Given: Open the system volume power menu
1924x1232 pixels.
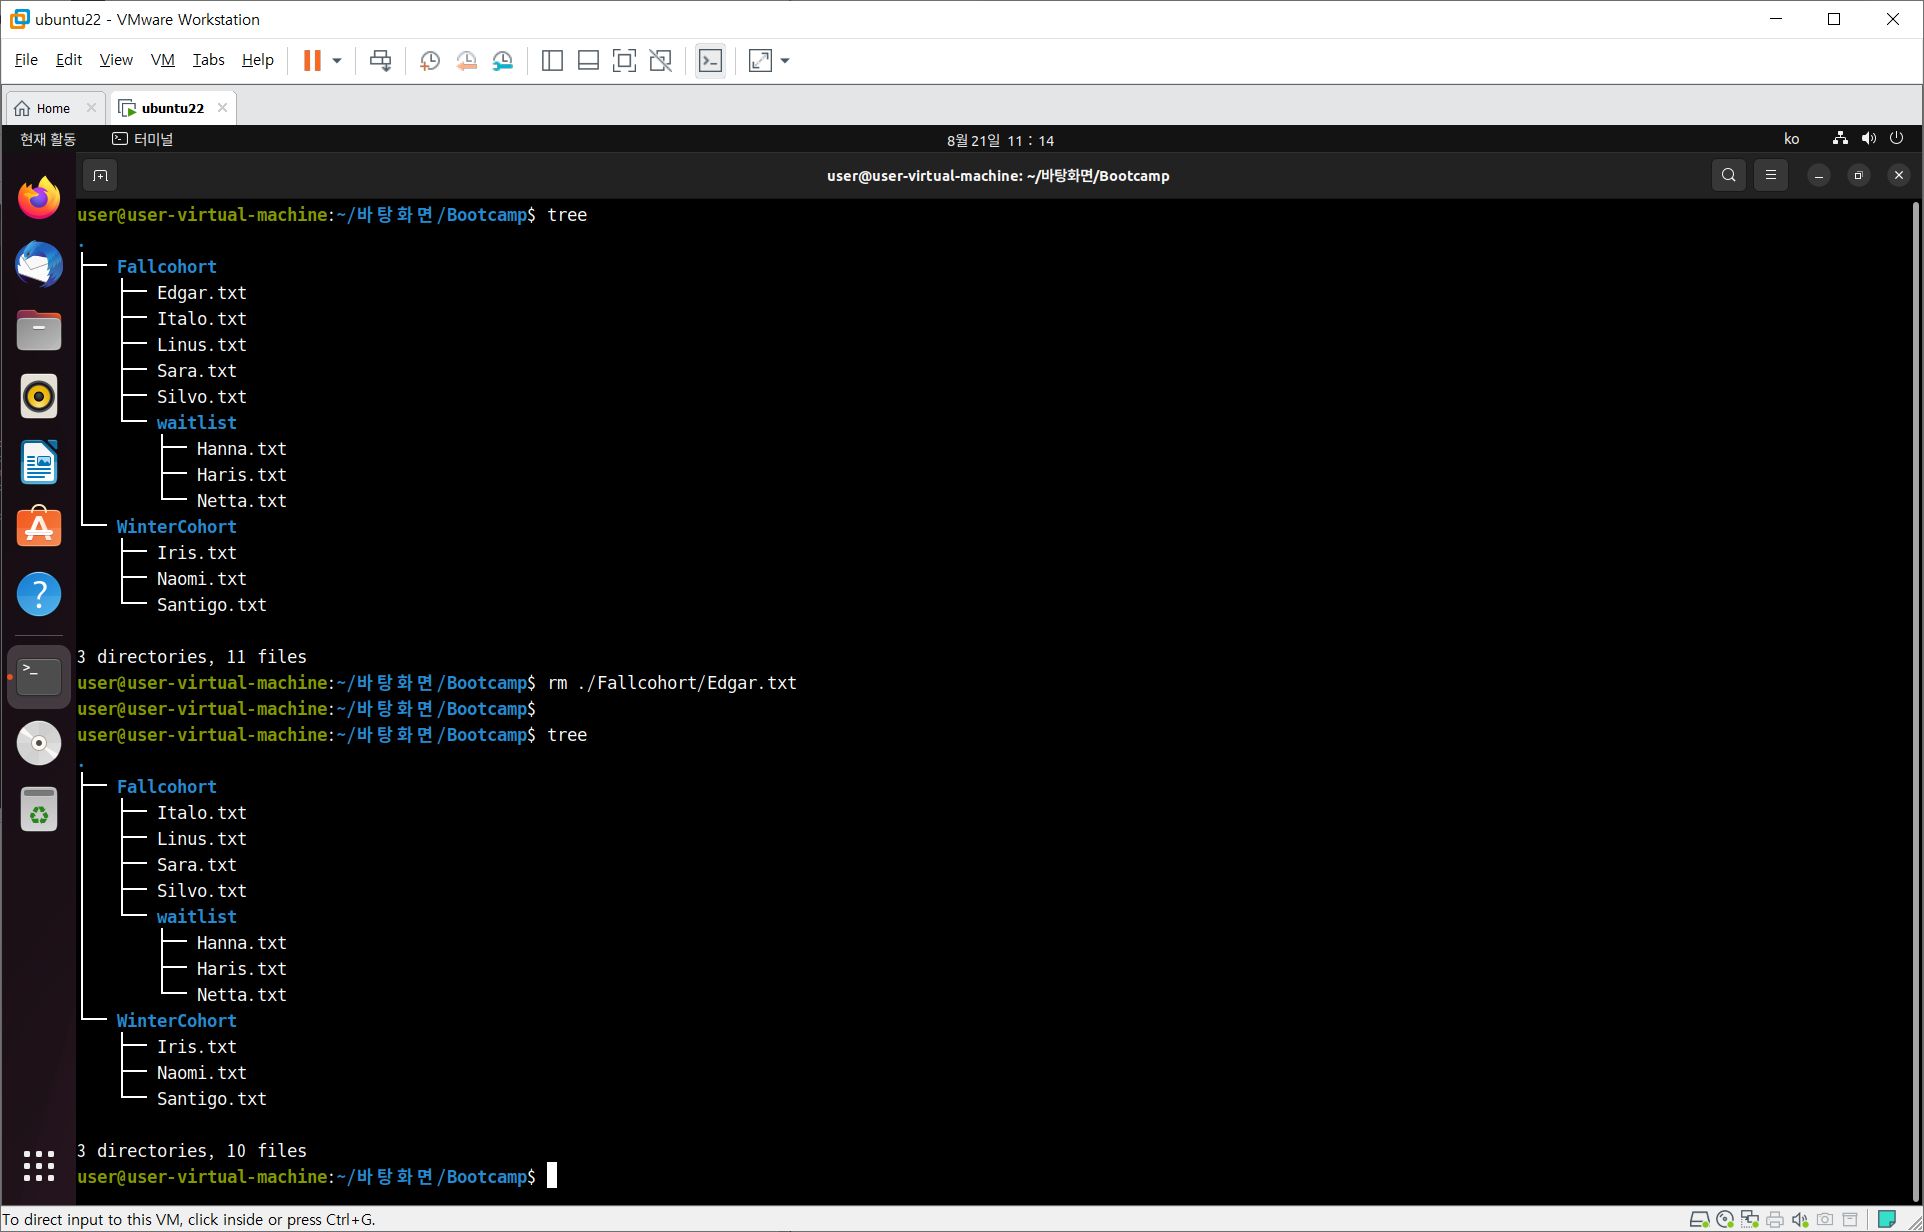Looking at the screenshot, I should 1868,139.
